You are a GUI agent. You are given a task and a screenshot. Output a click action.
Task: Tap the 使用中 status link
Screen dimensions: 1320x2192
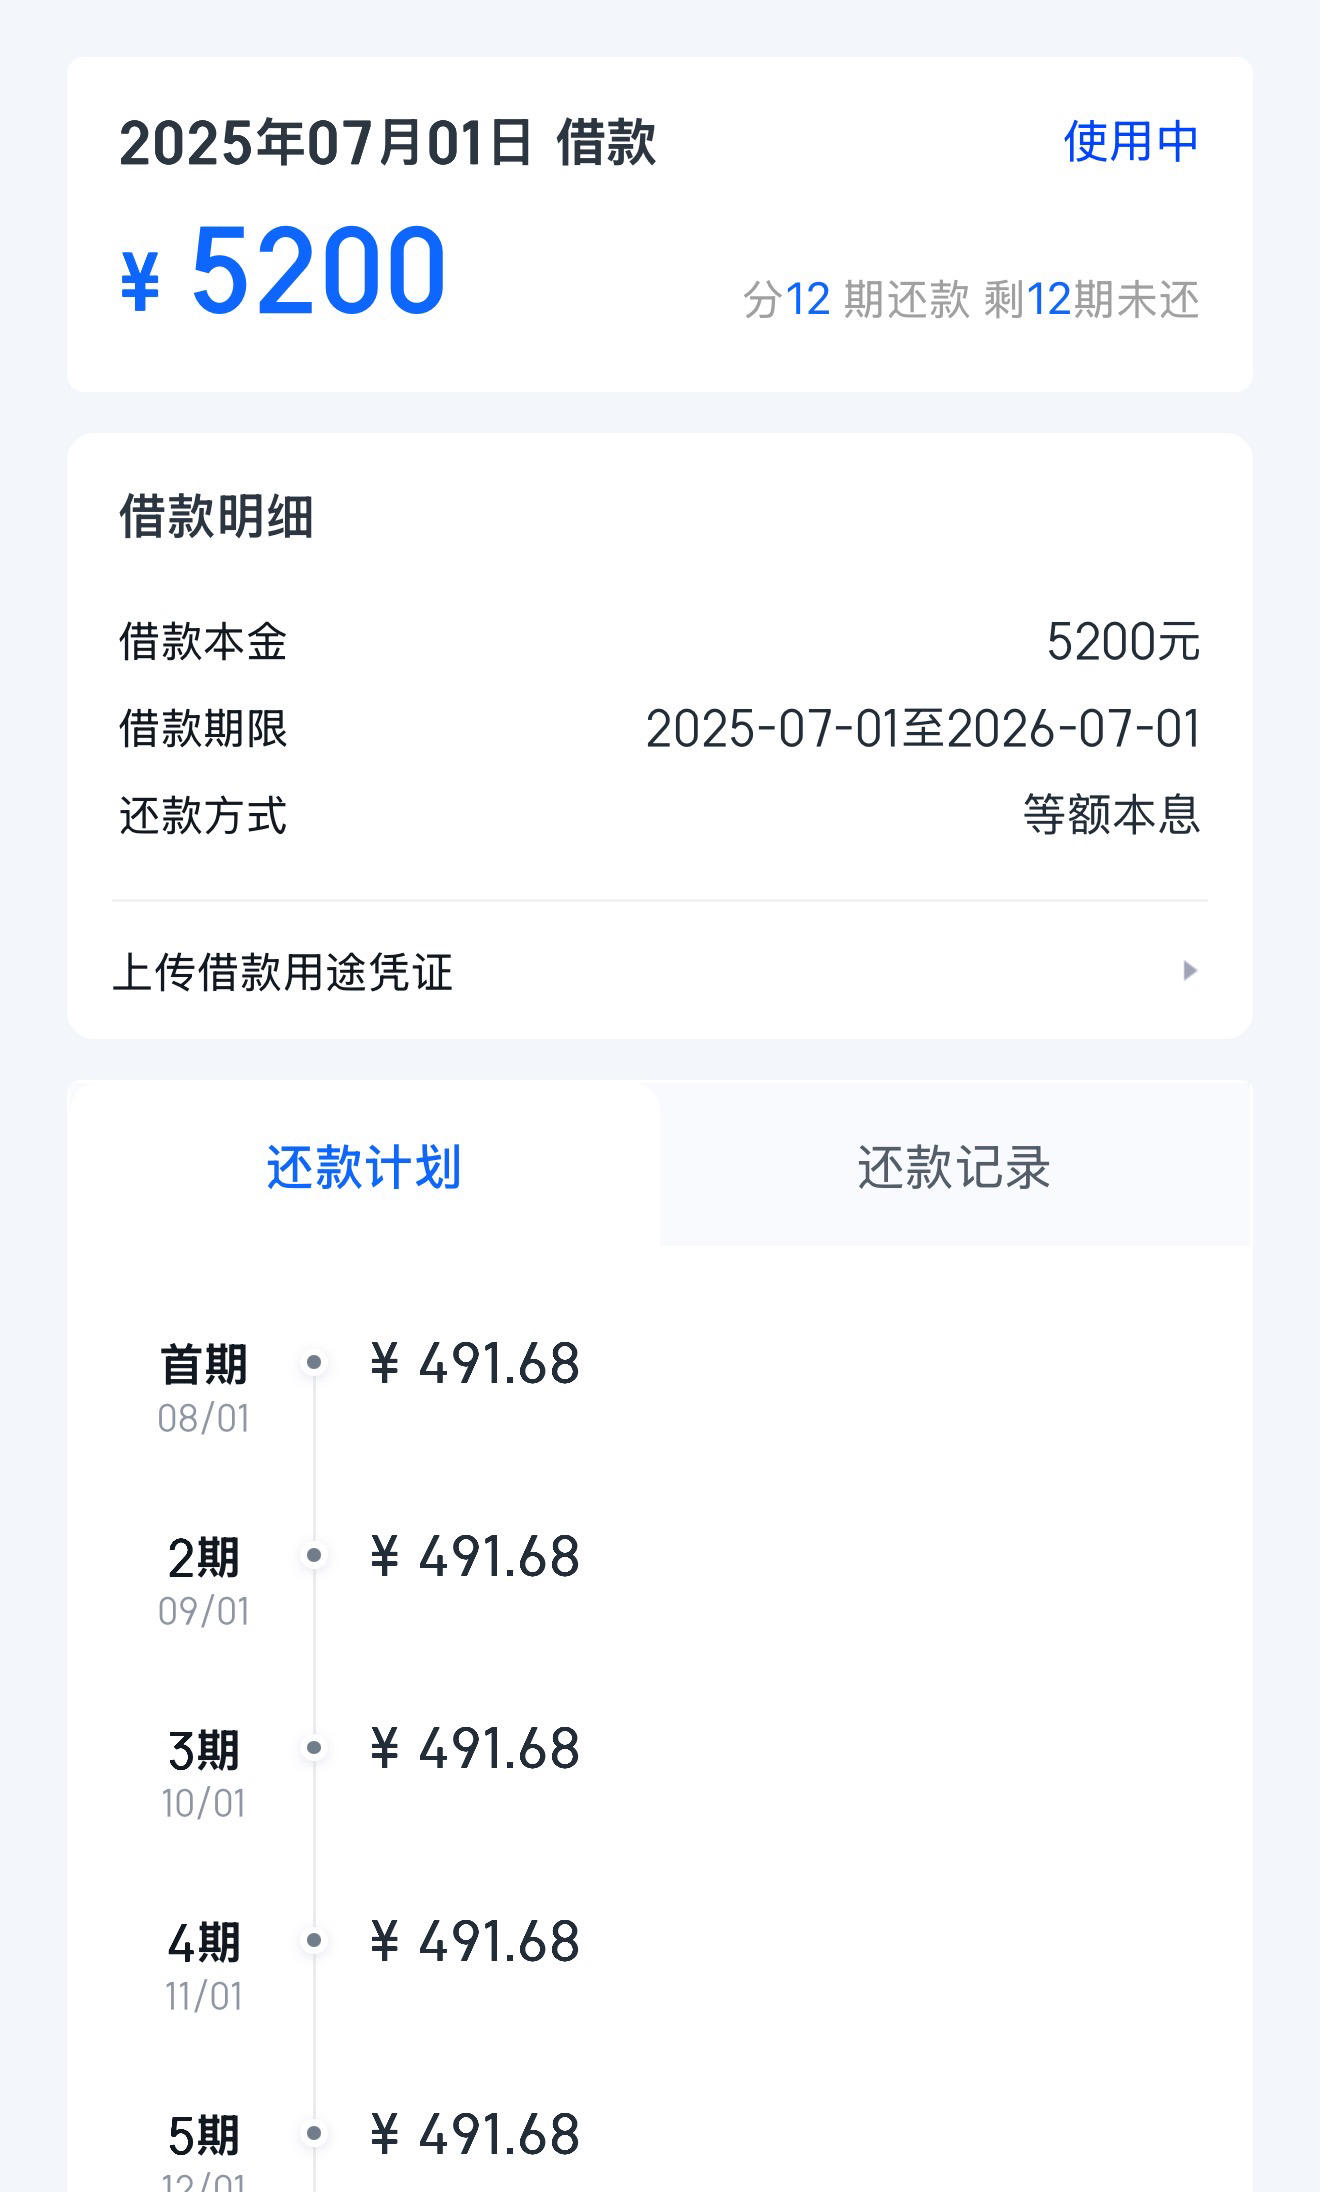(x=1131, y=141)
